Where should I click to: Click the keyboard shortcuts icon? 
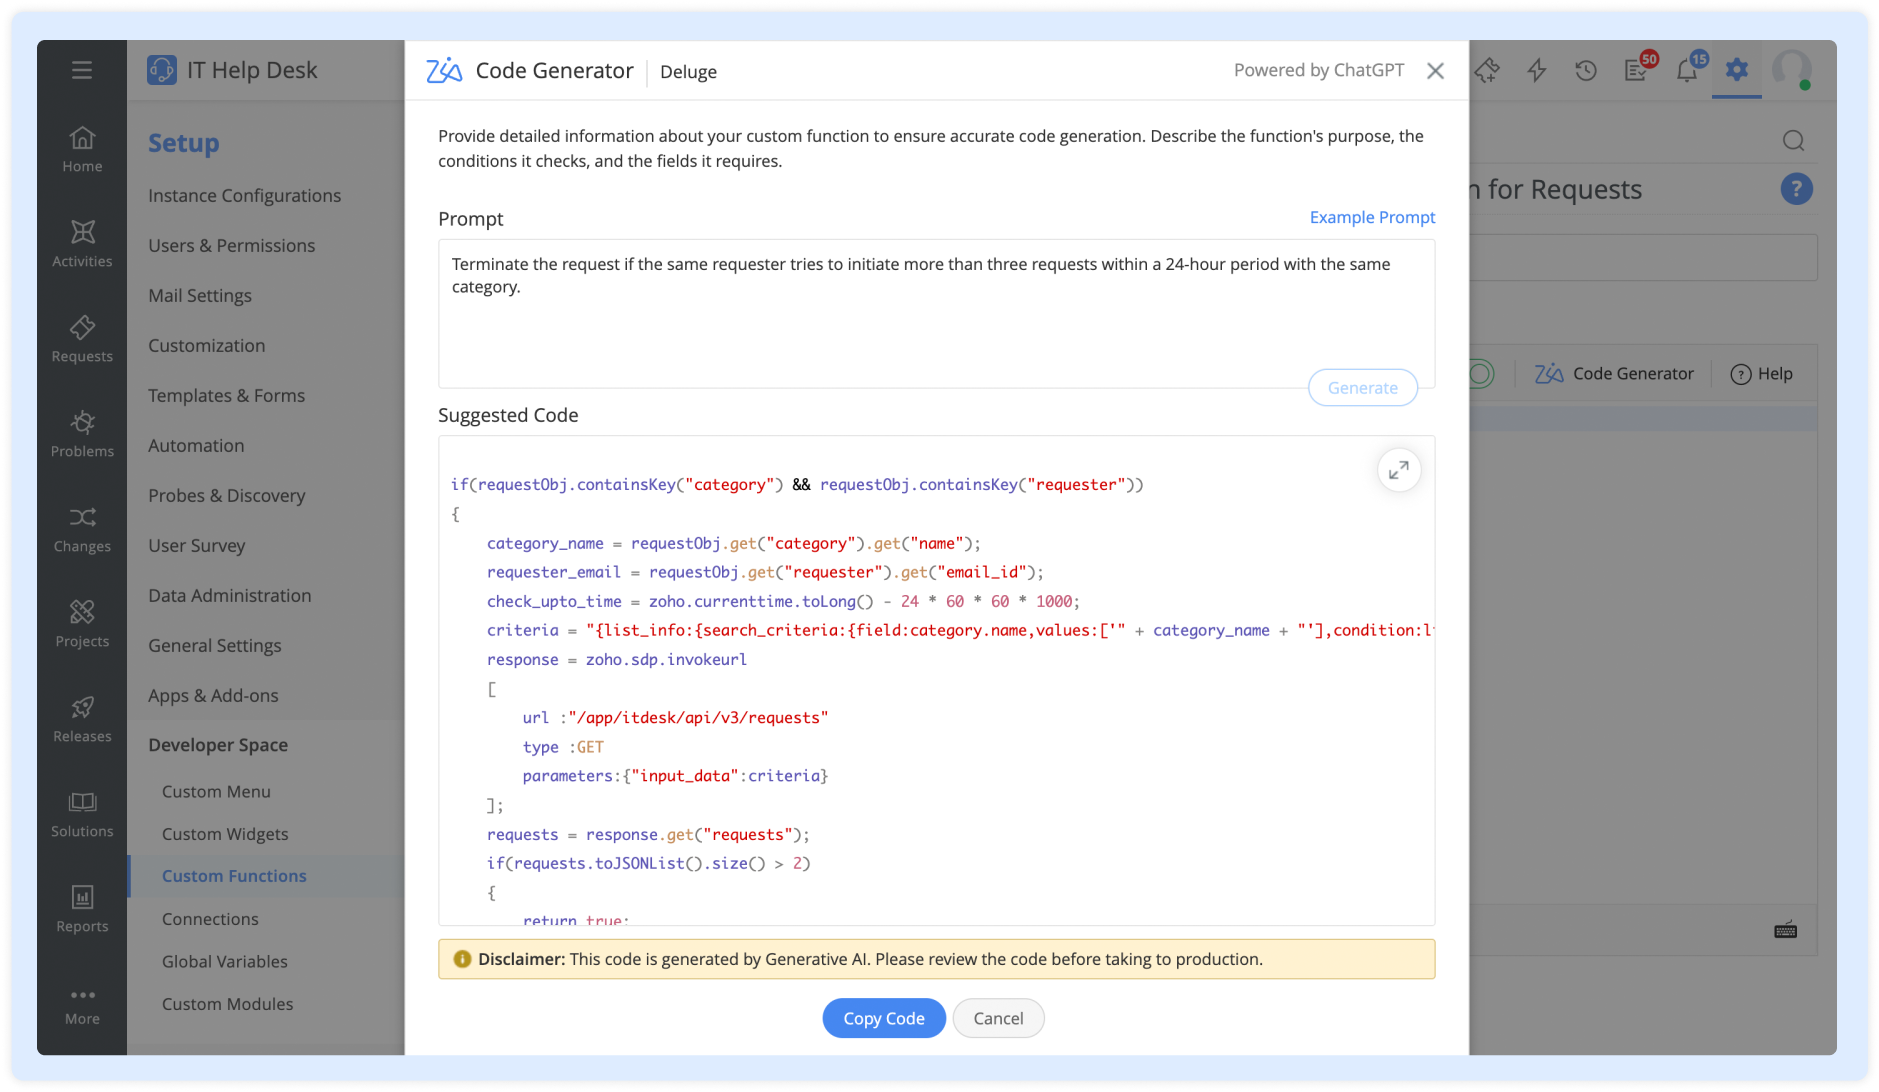[x=1786, y=930]
